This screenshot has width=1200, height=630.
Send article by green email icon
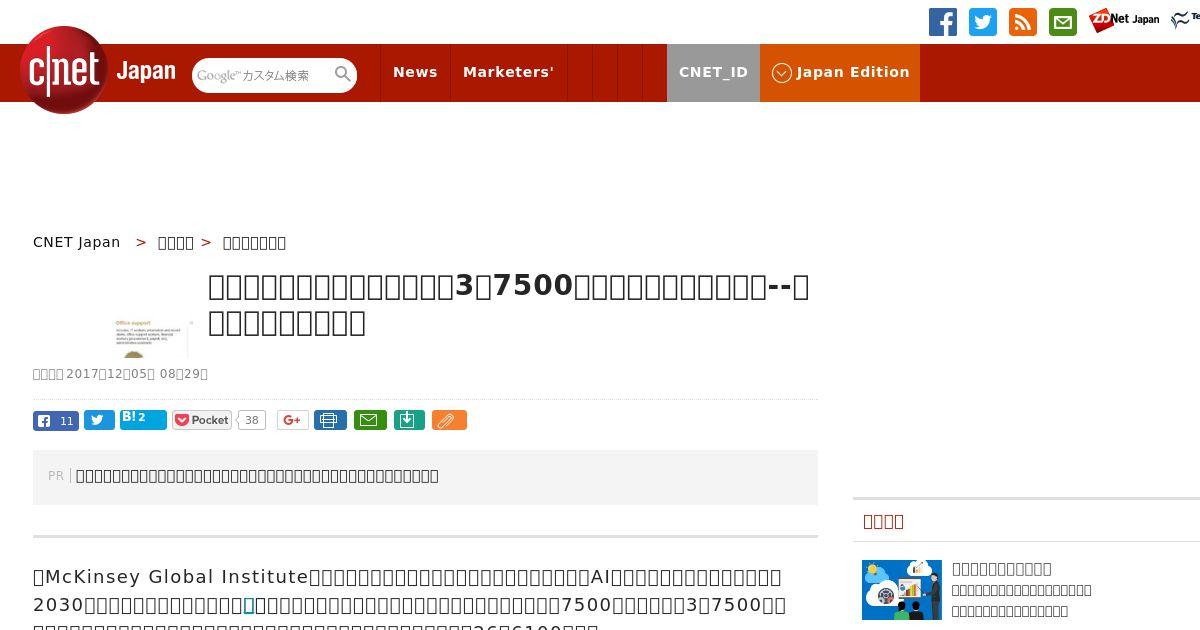[370, 420]
